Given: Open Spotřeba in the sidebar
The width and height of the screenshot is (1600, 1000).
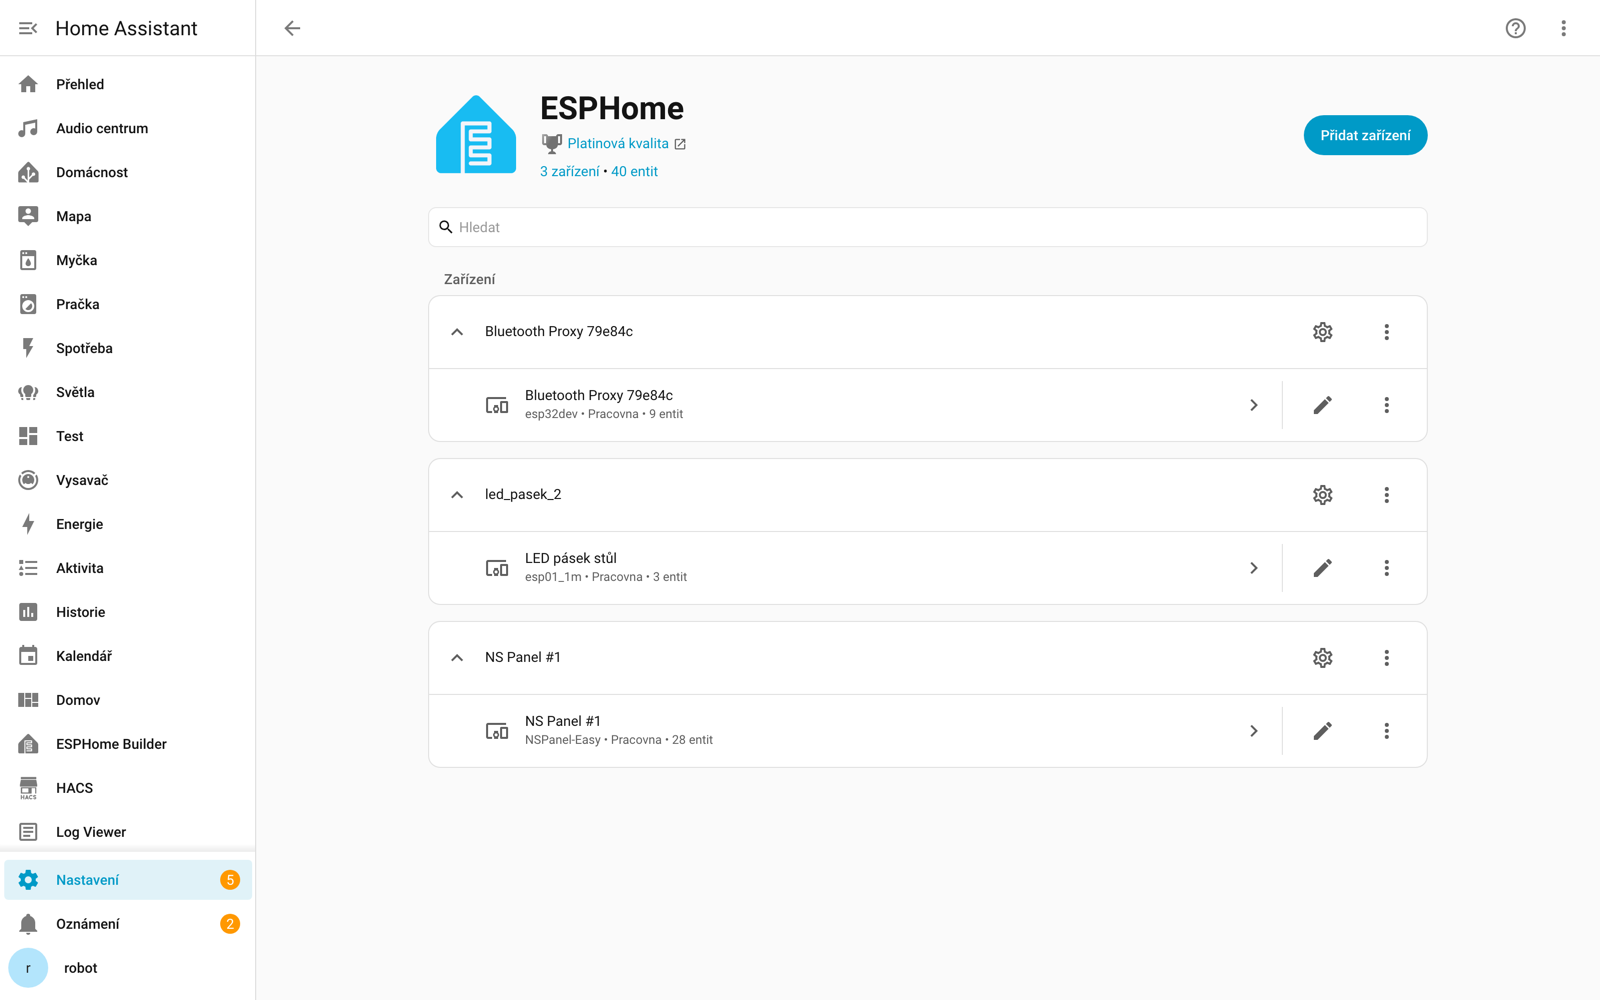Looking at the screenshot, I should (128, 348).
